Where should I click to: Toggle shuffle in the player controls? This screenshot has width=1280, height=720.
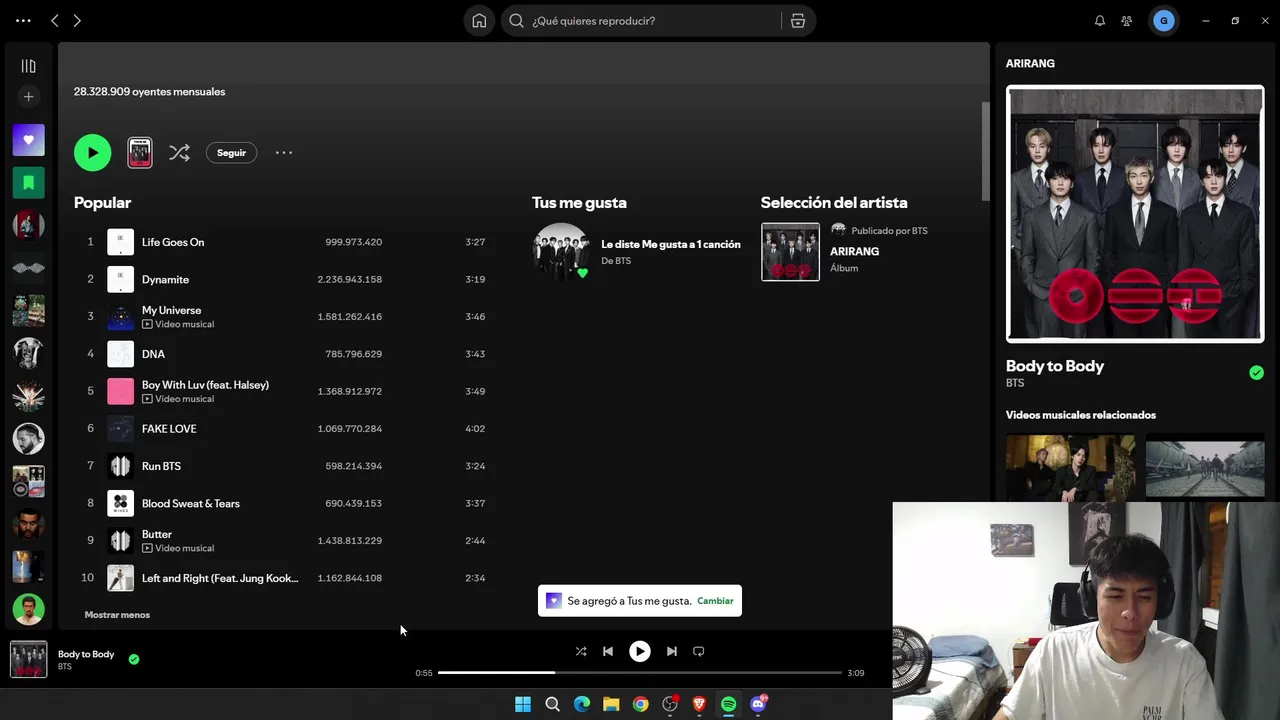[581, 651]
